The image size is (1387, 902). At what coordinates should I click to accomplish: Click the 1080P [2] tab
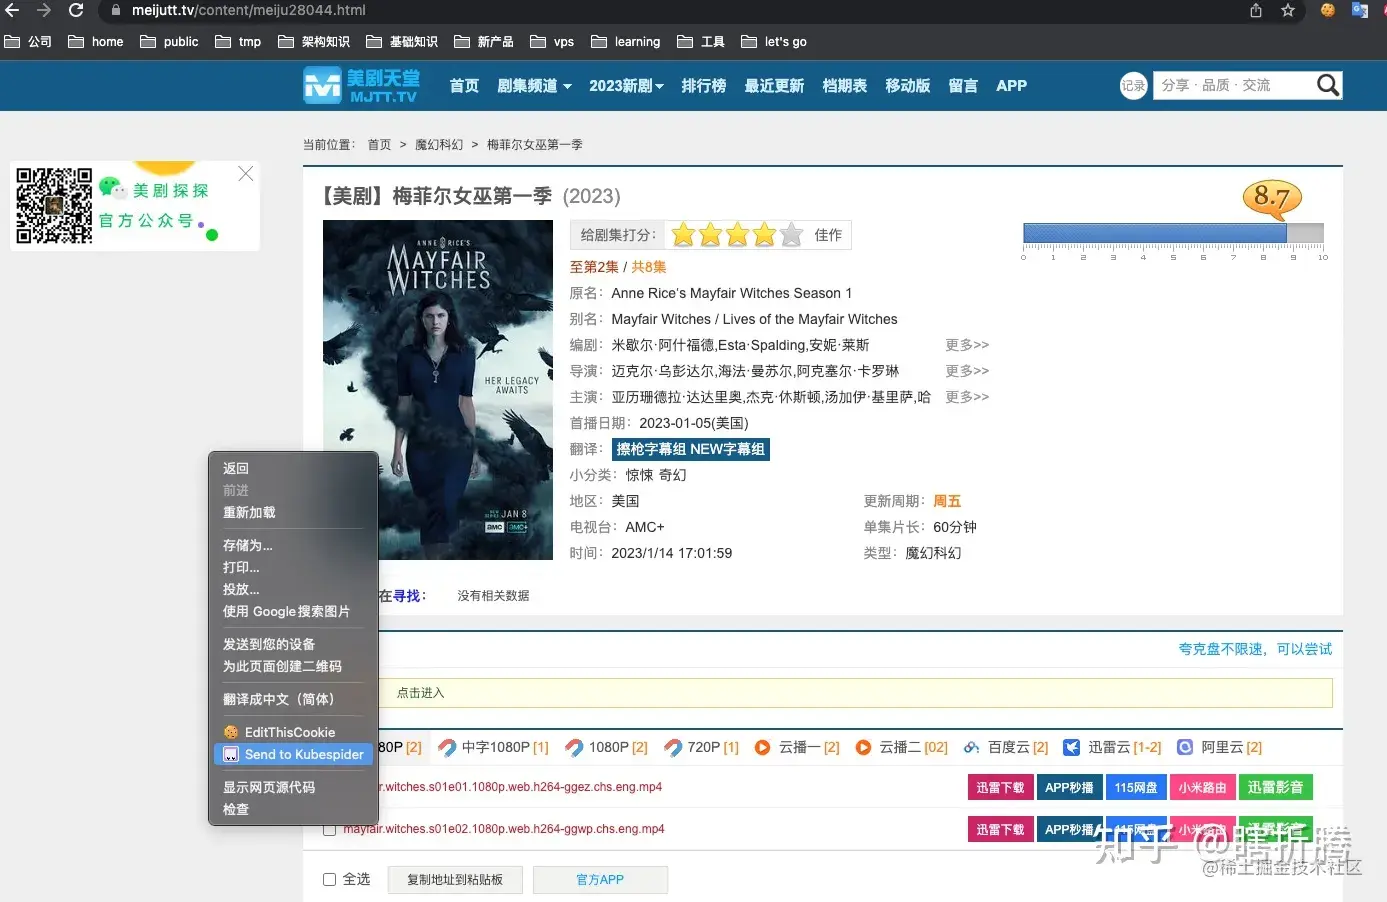[x=607, y=747]
